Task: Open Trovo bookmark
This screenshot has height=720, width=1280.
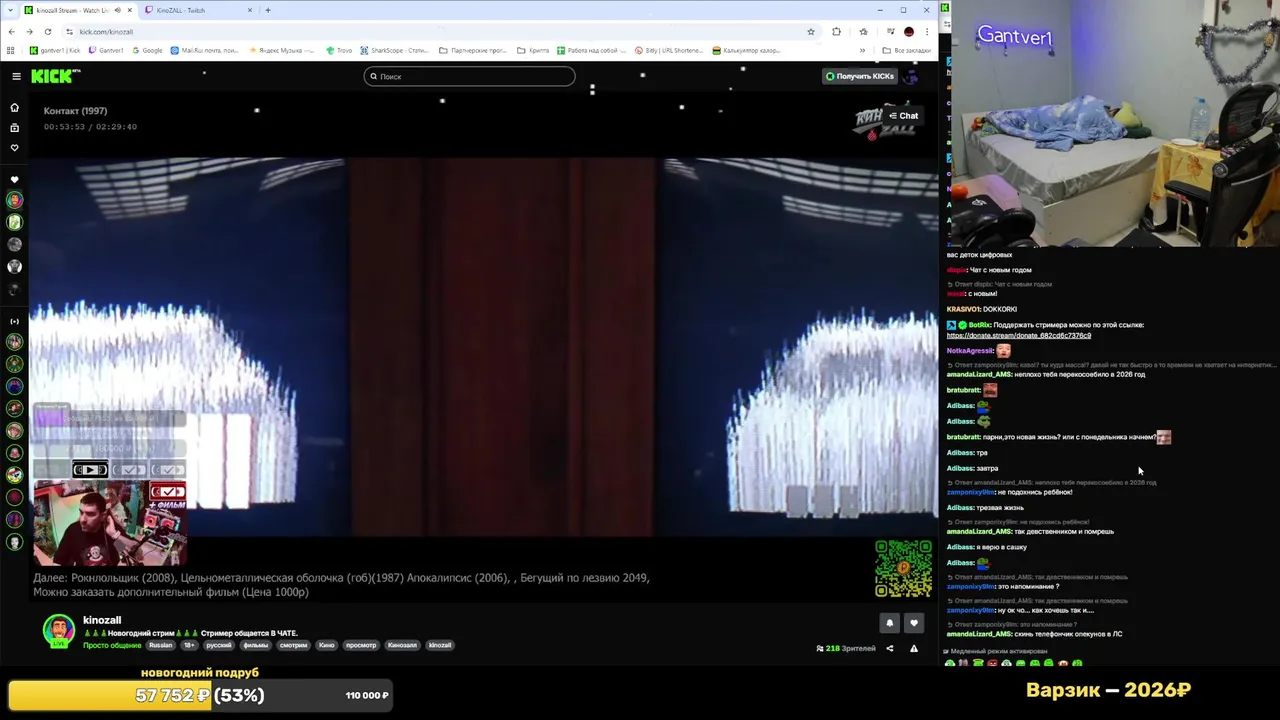Action: pos(339,50)
